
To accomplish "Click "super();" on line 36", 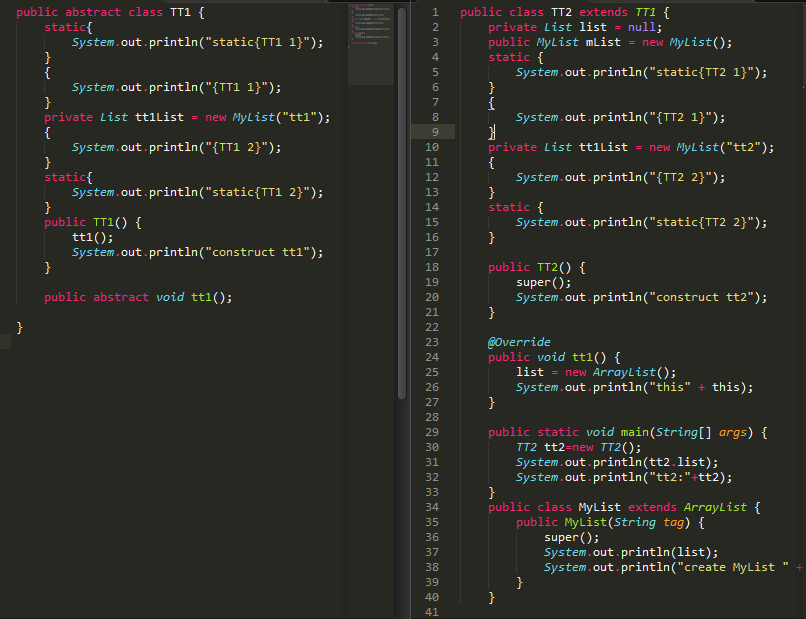I will pyautogui.click(x=572, y=537).
